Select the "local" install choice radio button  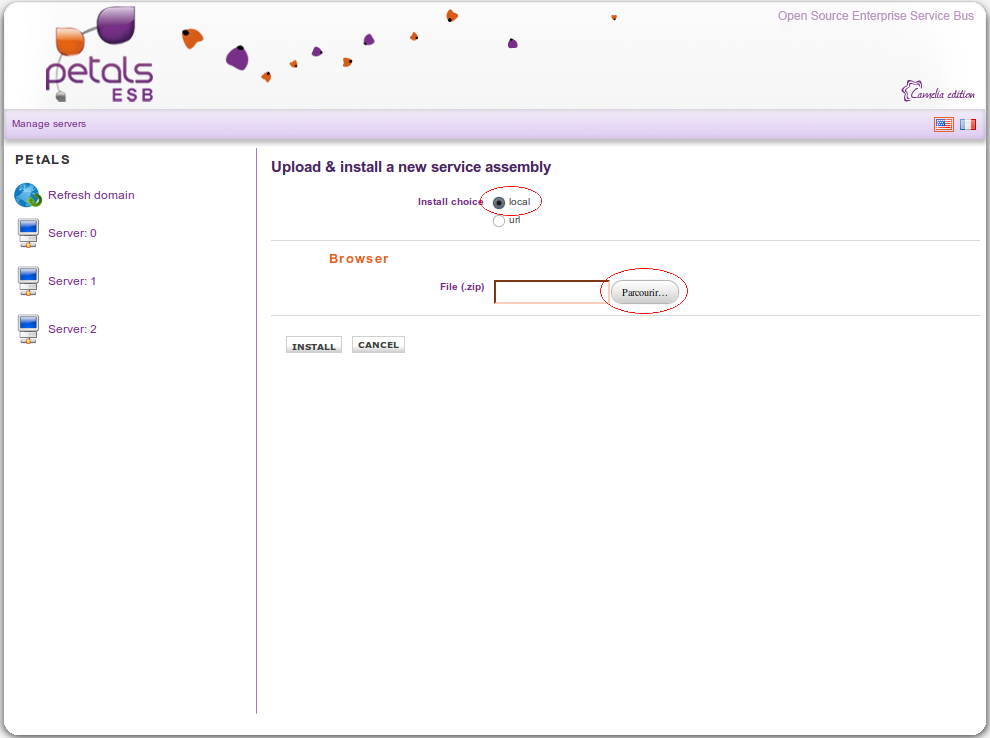tap(499, 203)
